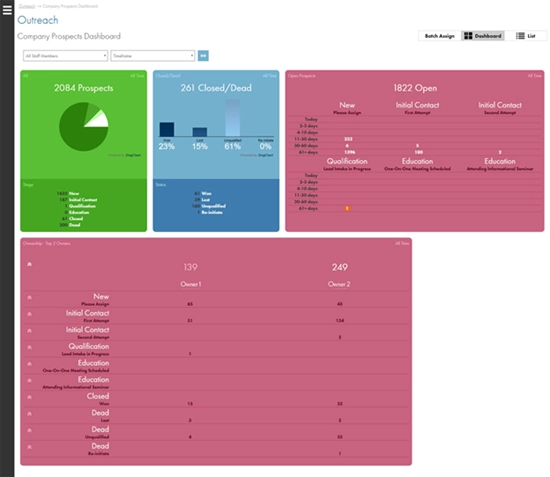Switch to the List view tab

526,36
